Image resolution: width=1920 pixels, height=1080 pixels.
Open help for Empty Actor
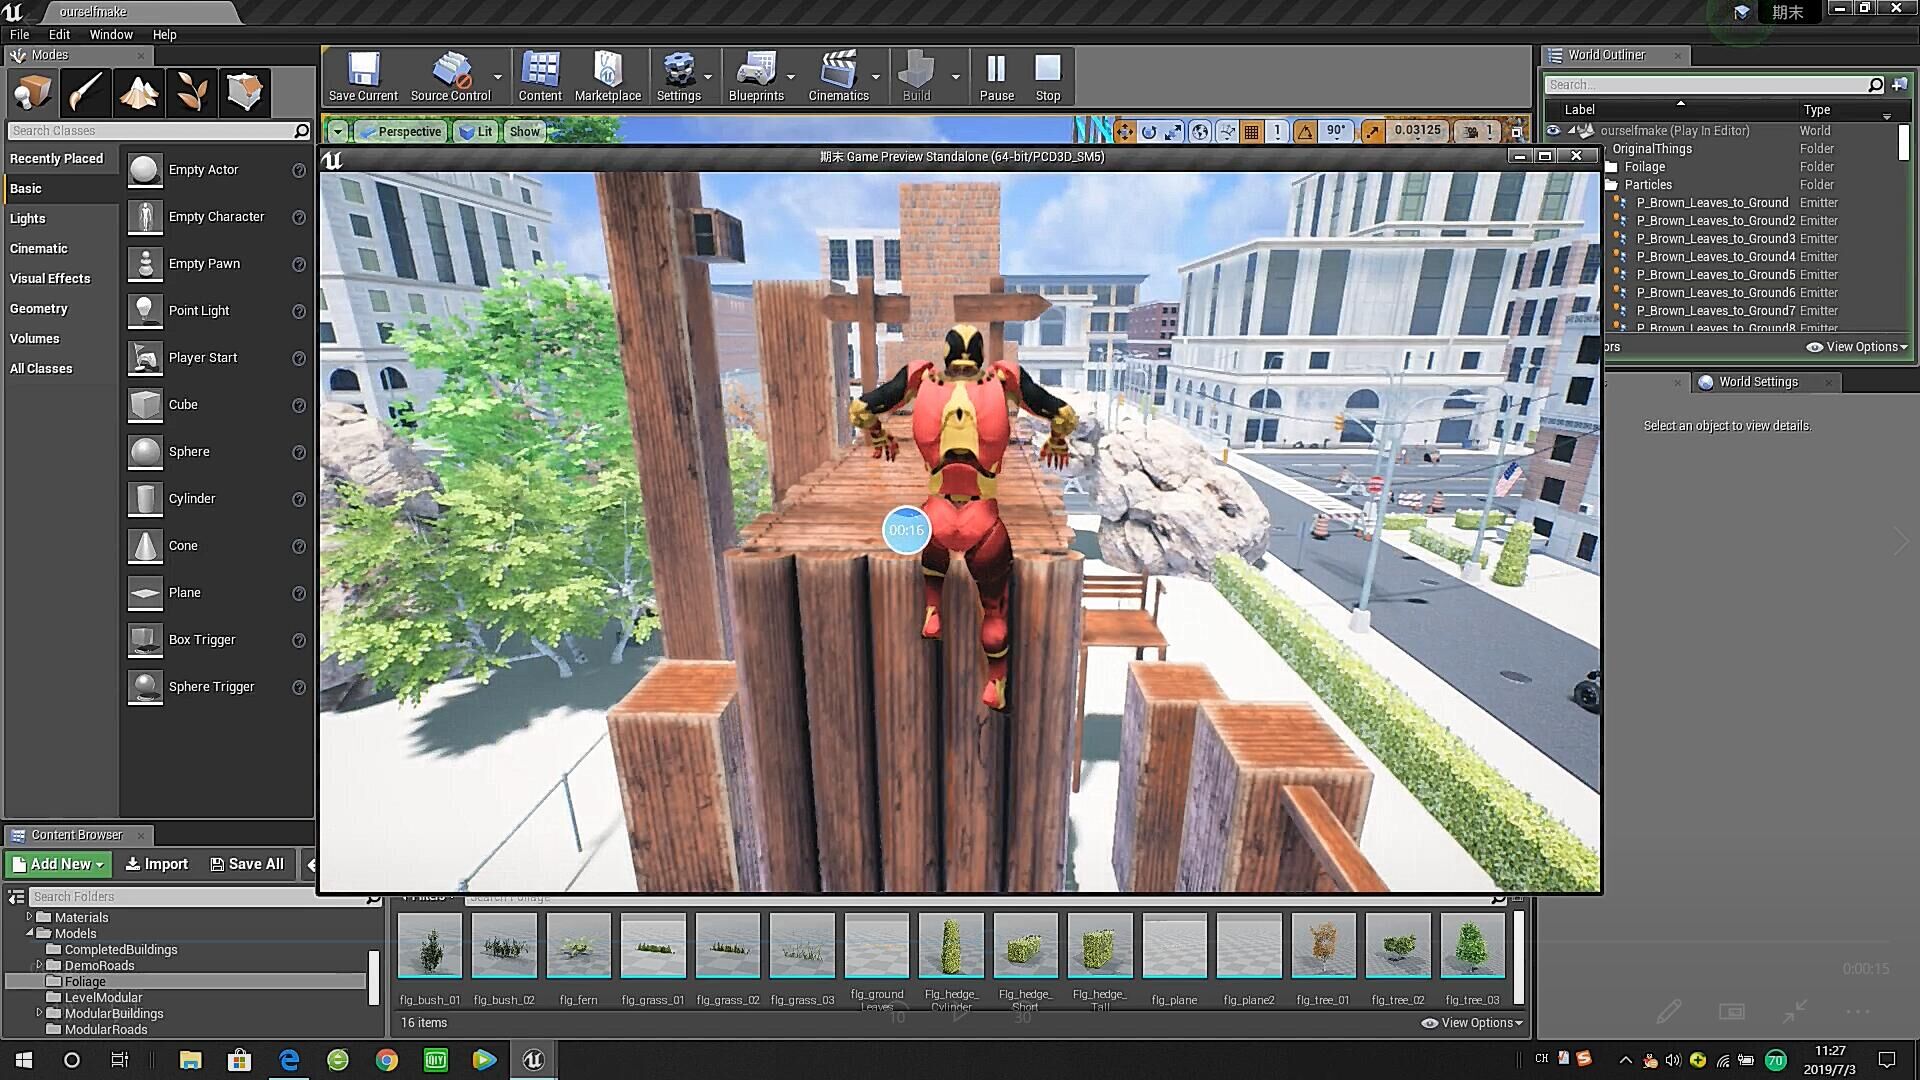298,171
